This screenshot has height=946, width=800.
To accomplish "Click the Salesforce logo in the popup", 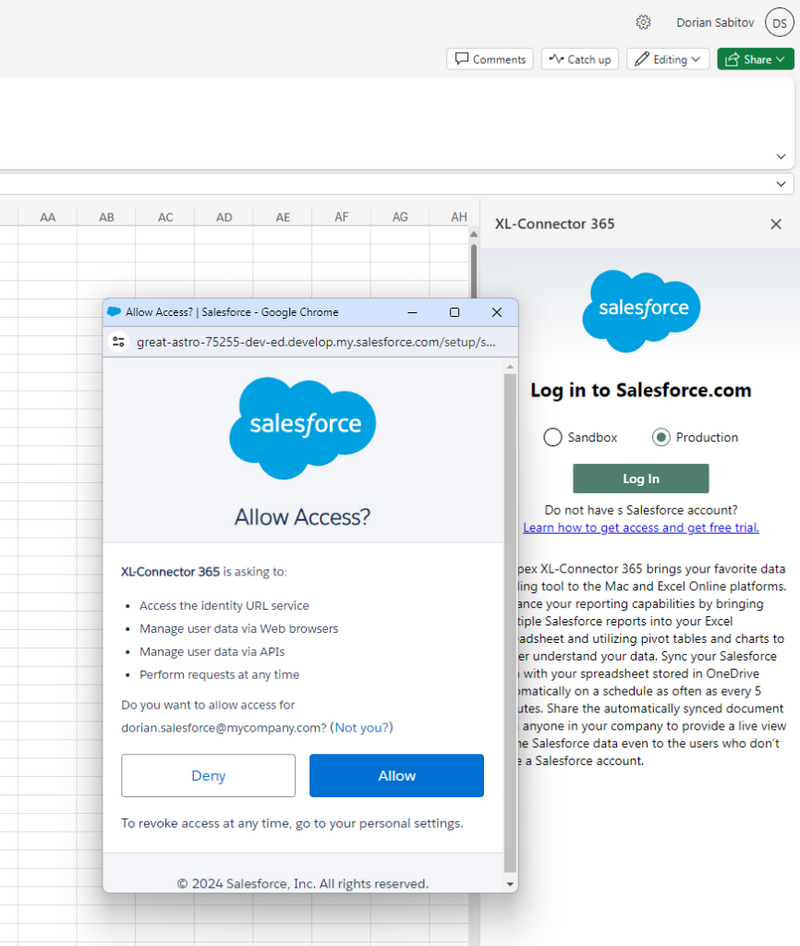I will coord(302,428).
